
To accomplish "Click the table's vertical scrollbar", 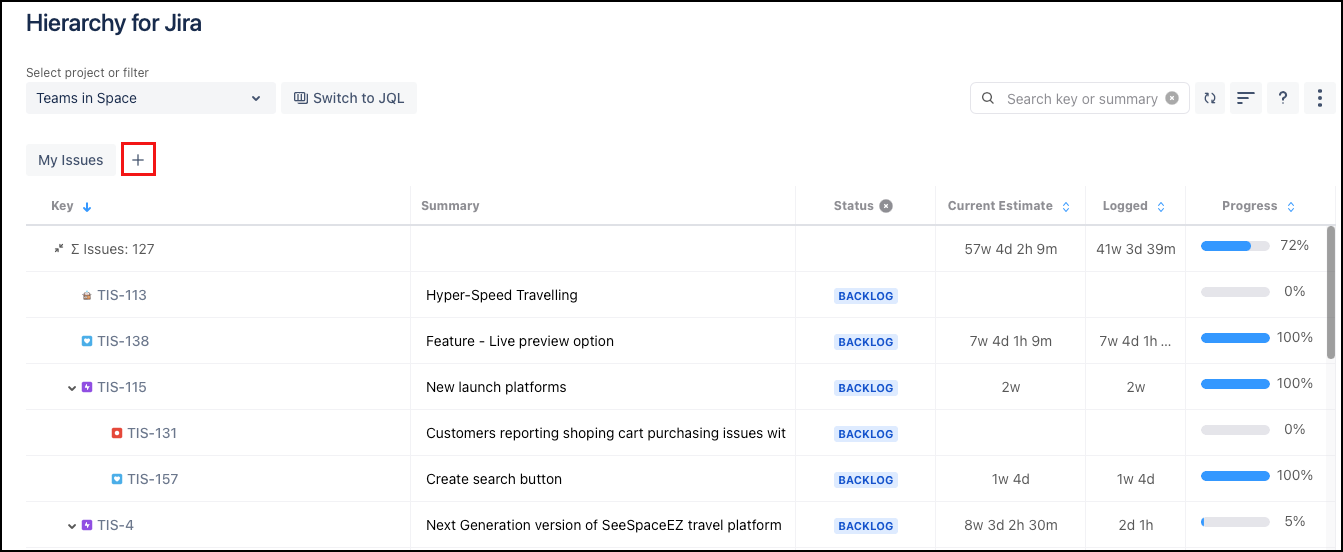I will tap(1330, 292).
